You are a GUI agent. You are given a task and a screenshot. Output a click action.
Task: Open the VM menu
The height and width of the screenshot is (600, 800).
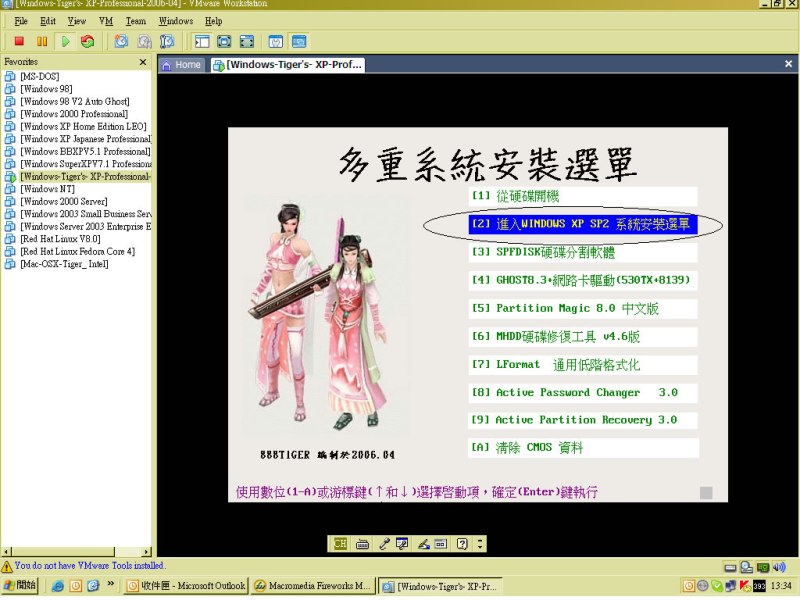point(106,21)
